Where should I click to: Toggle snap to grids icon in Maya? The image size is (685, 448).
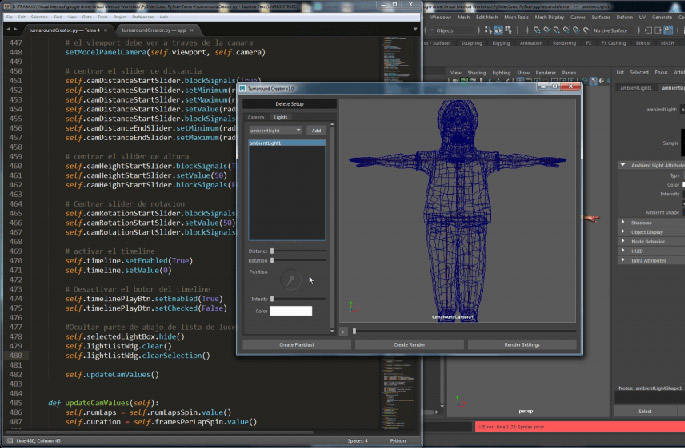pos(537,30)
